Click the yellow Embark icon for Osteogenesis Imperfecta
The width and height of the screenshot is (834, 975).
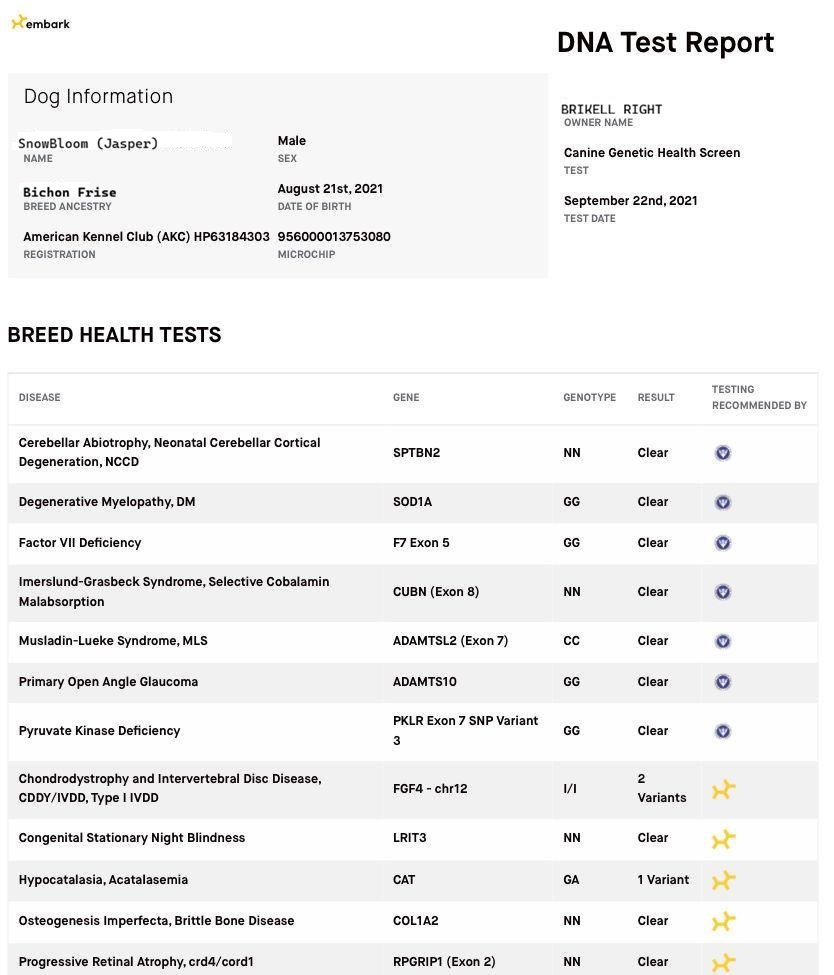(x=723, y=921)
